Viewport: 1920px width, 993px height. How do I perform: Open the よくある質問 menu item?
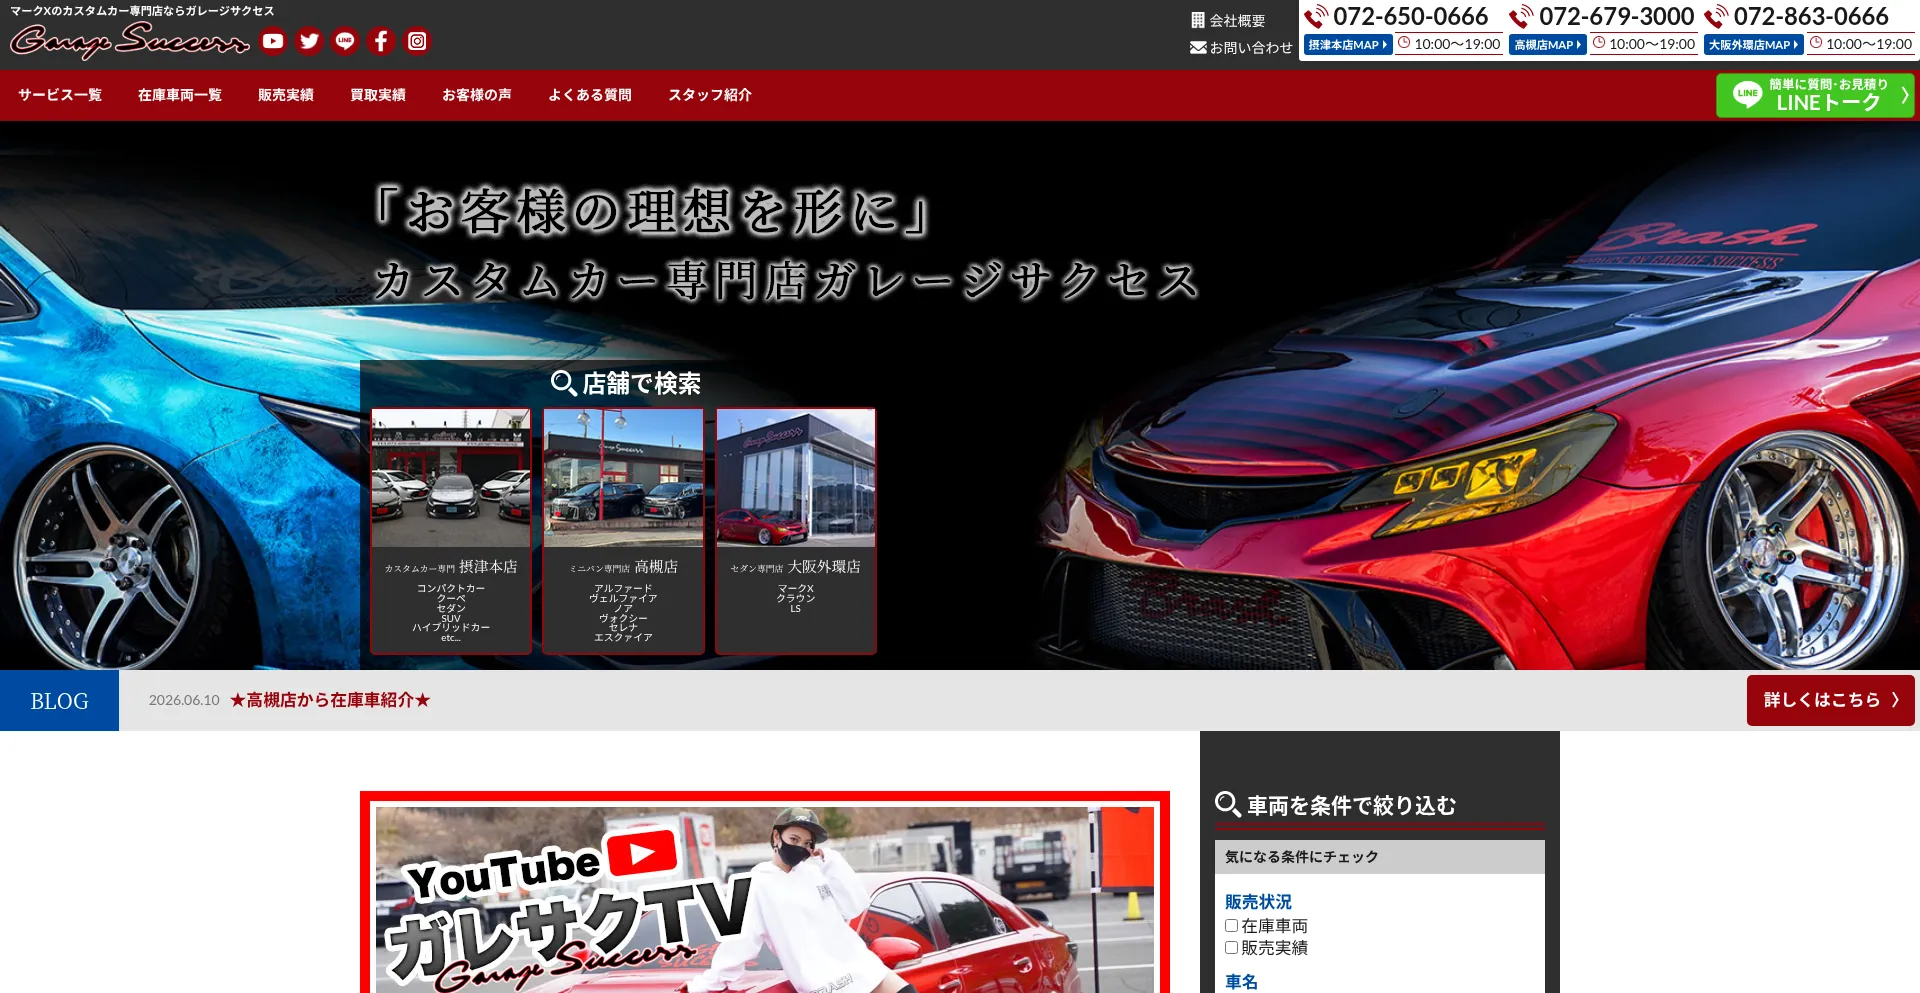point(590,95)
